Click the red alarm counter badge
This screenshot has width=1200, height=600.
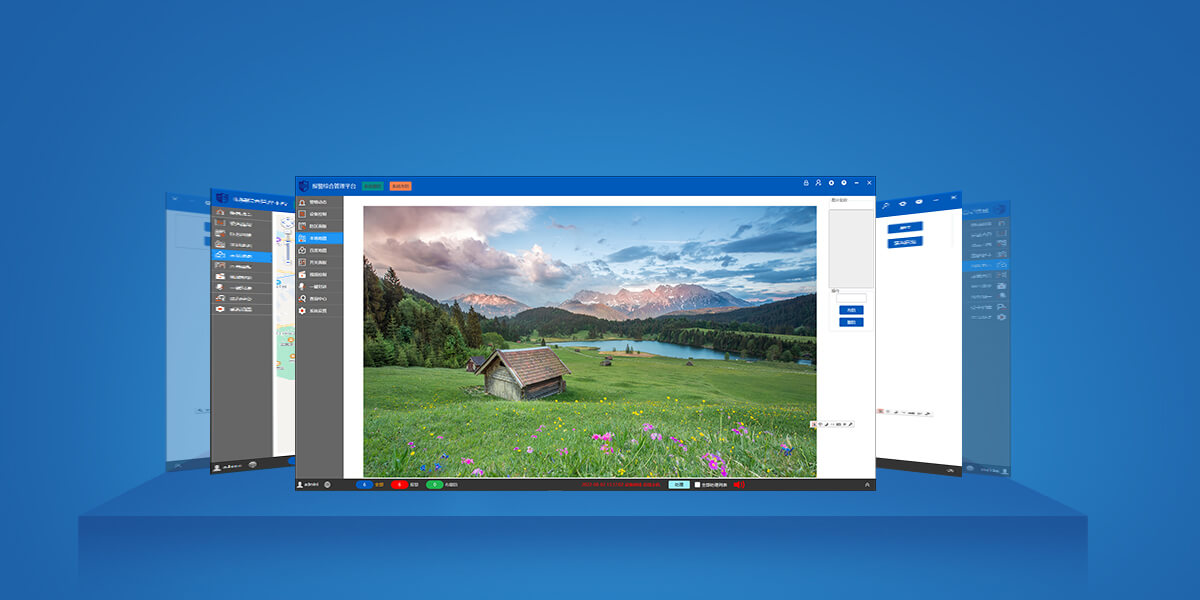[x=399, y=485]
